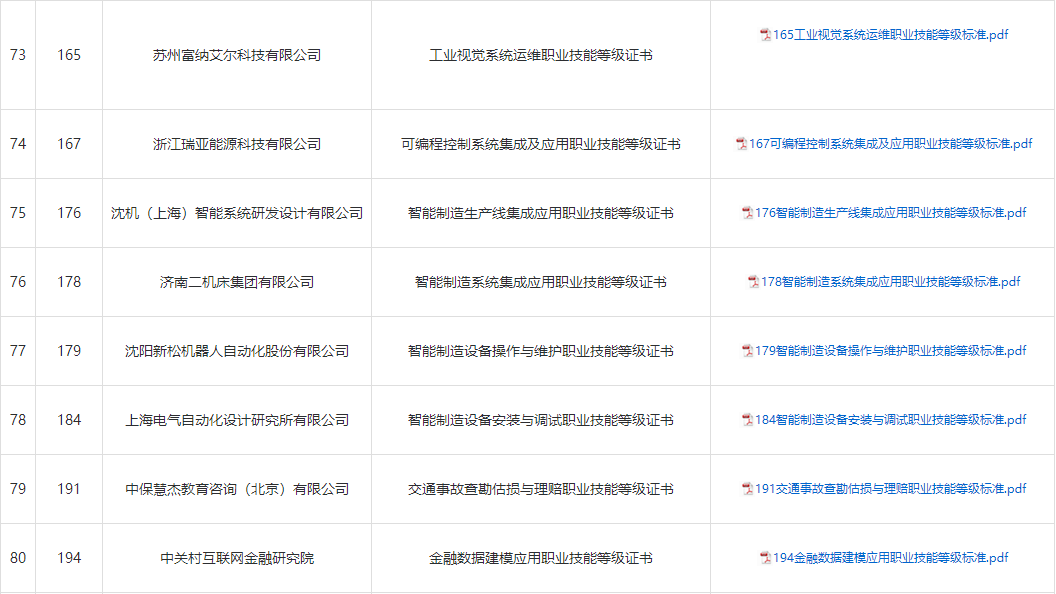Viewport: 1056px width, 594px height.
Task: Click PDF icon for 165 industrial vision standard
Action: click(765, 35)
